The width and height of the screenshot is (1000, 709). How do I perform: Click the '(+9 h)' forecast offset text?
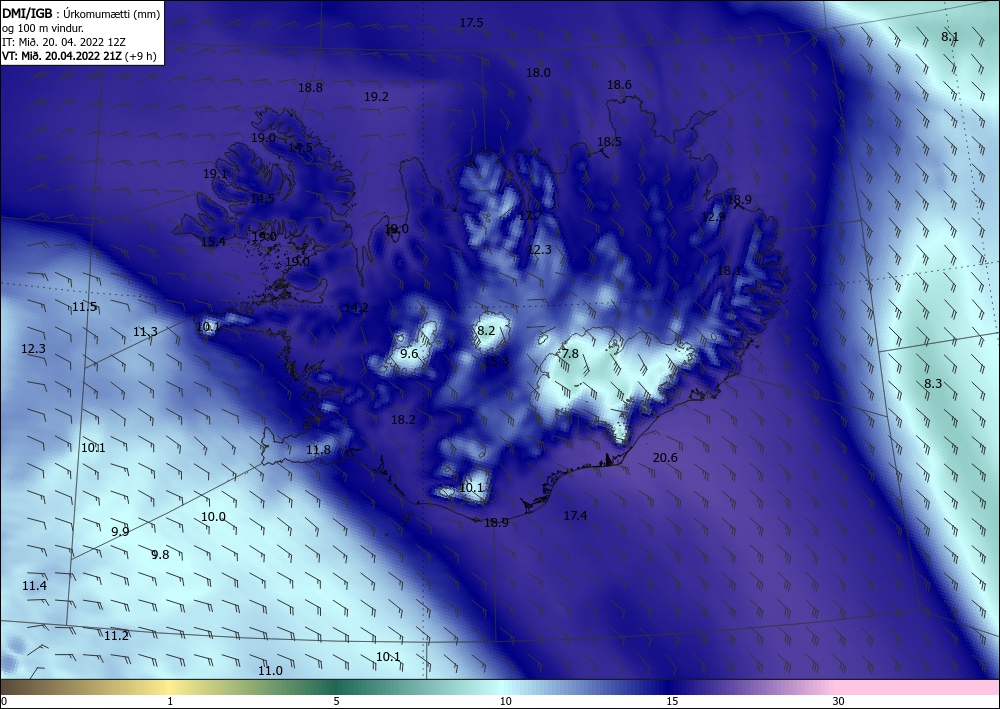pos(141,56)
